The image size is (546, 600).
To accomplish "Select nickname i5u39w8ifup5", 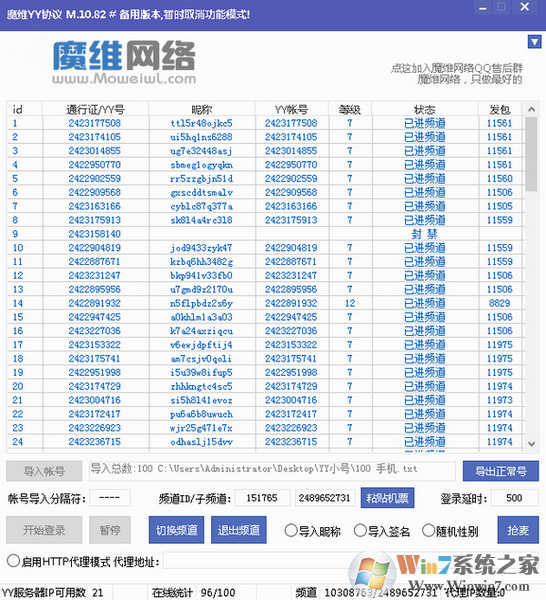I will pyautogui.click(x=202, y=373).
